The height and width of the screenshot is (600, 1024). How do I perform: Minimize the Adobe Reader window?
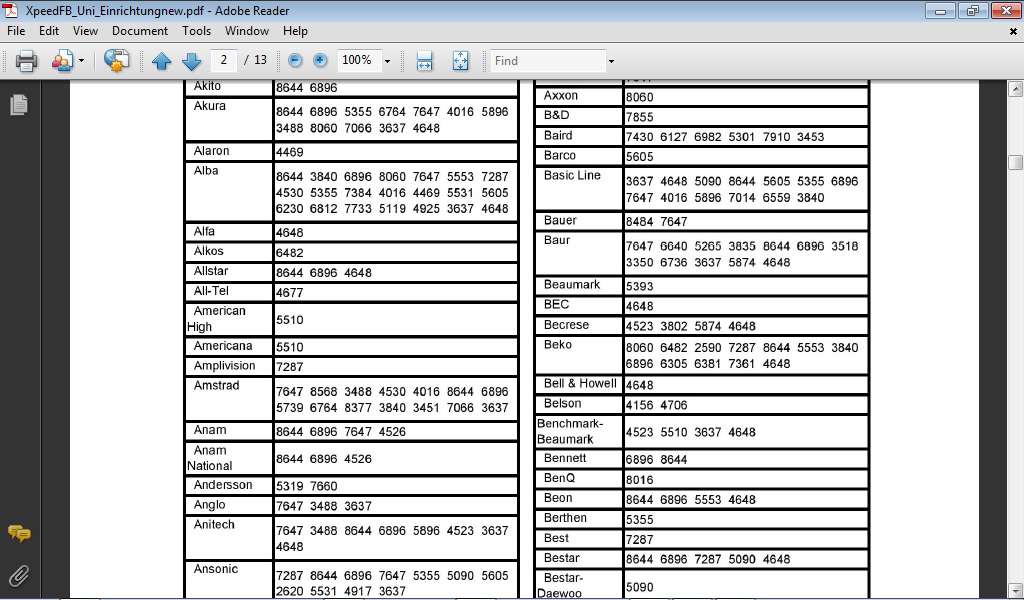(x=940, y=10)
